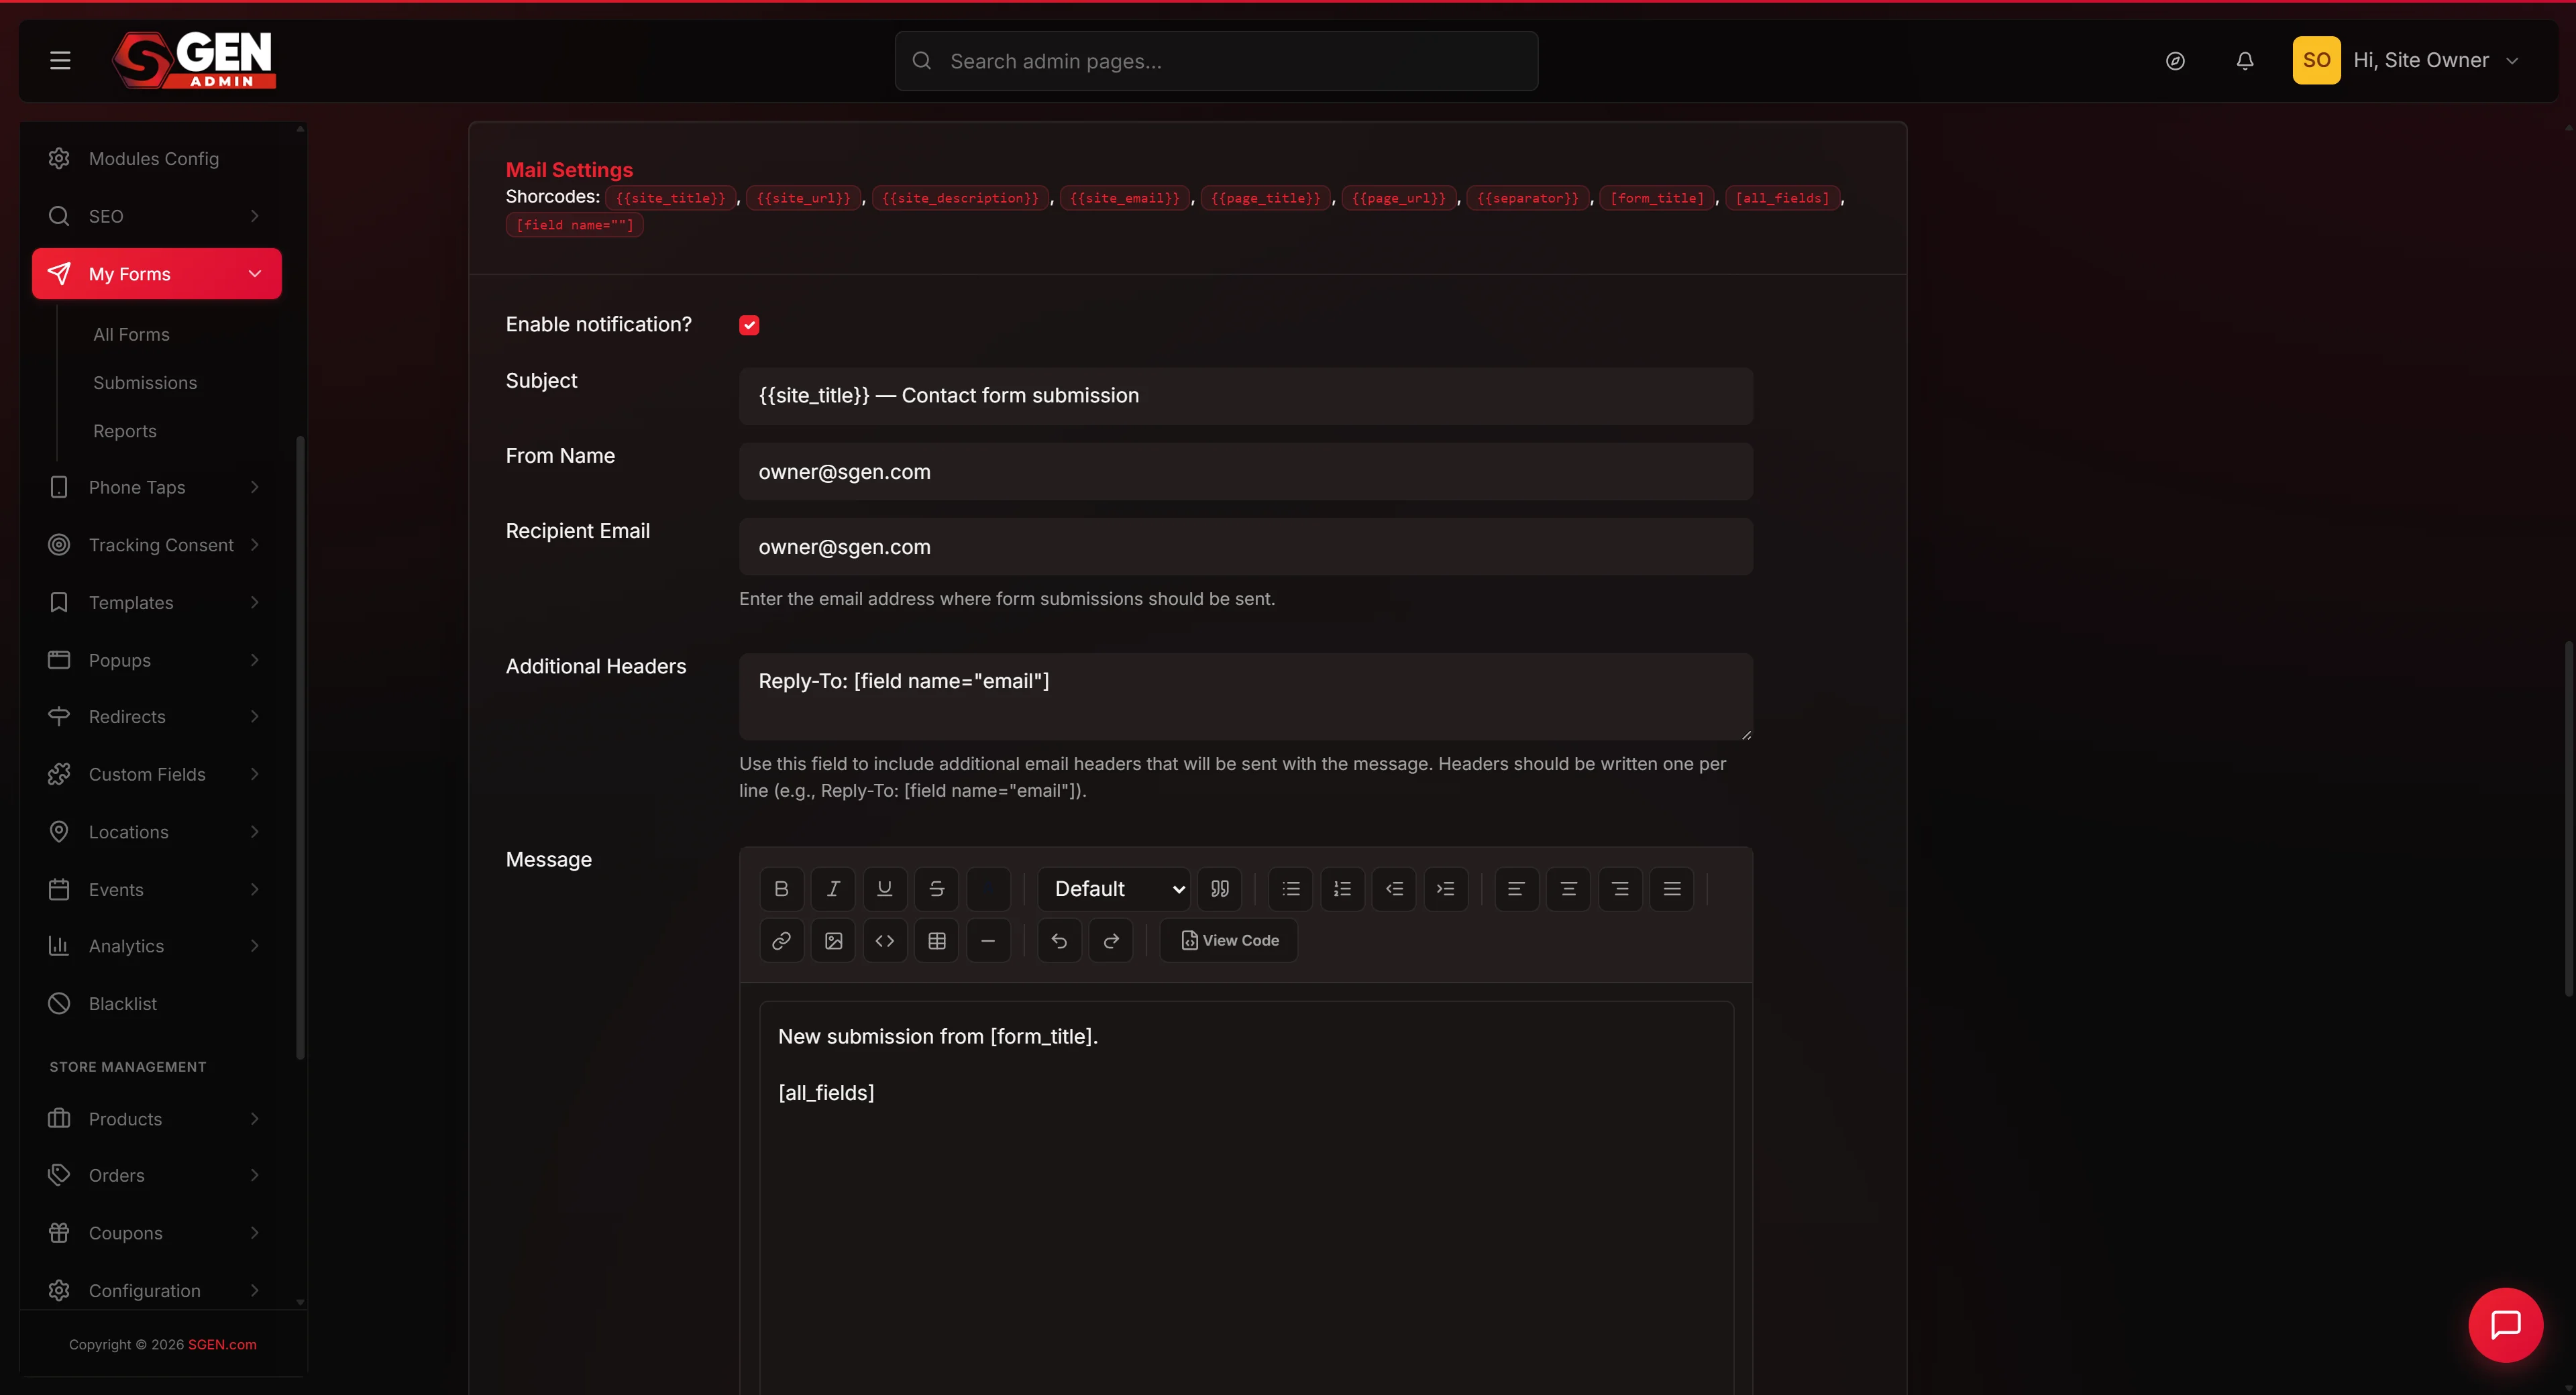
Task: Edit the Recipient Email input field
Action: click(1246, 547)
